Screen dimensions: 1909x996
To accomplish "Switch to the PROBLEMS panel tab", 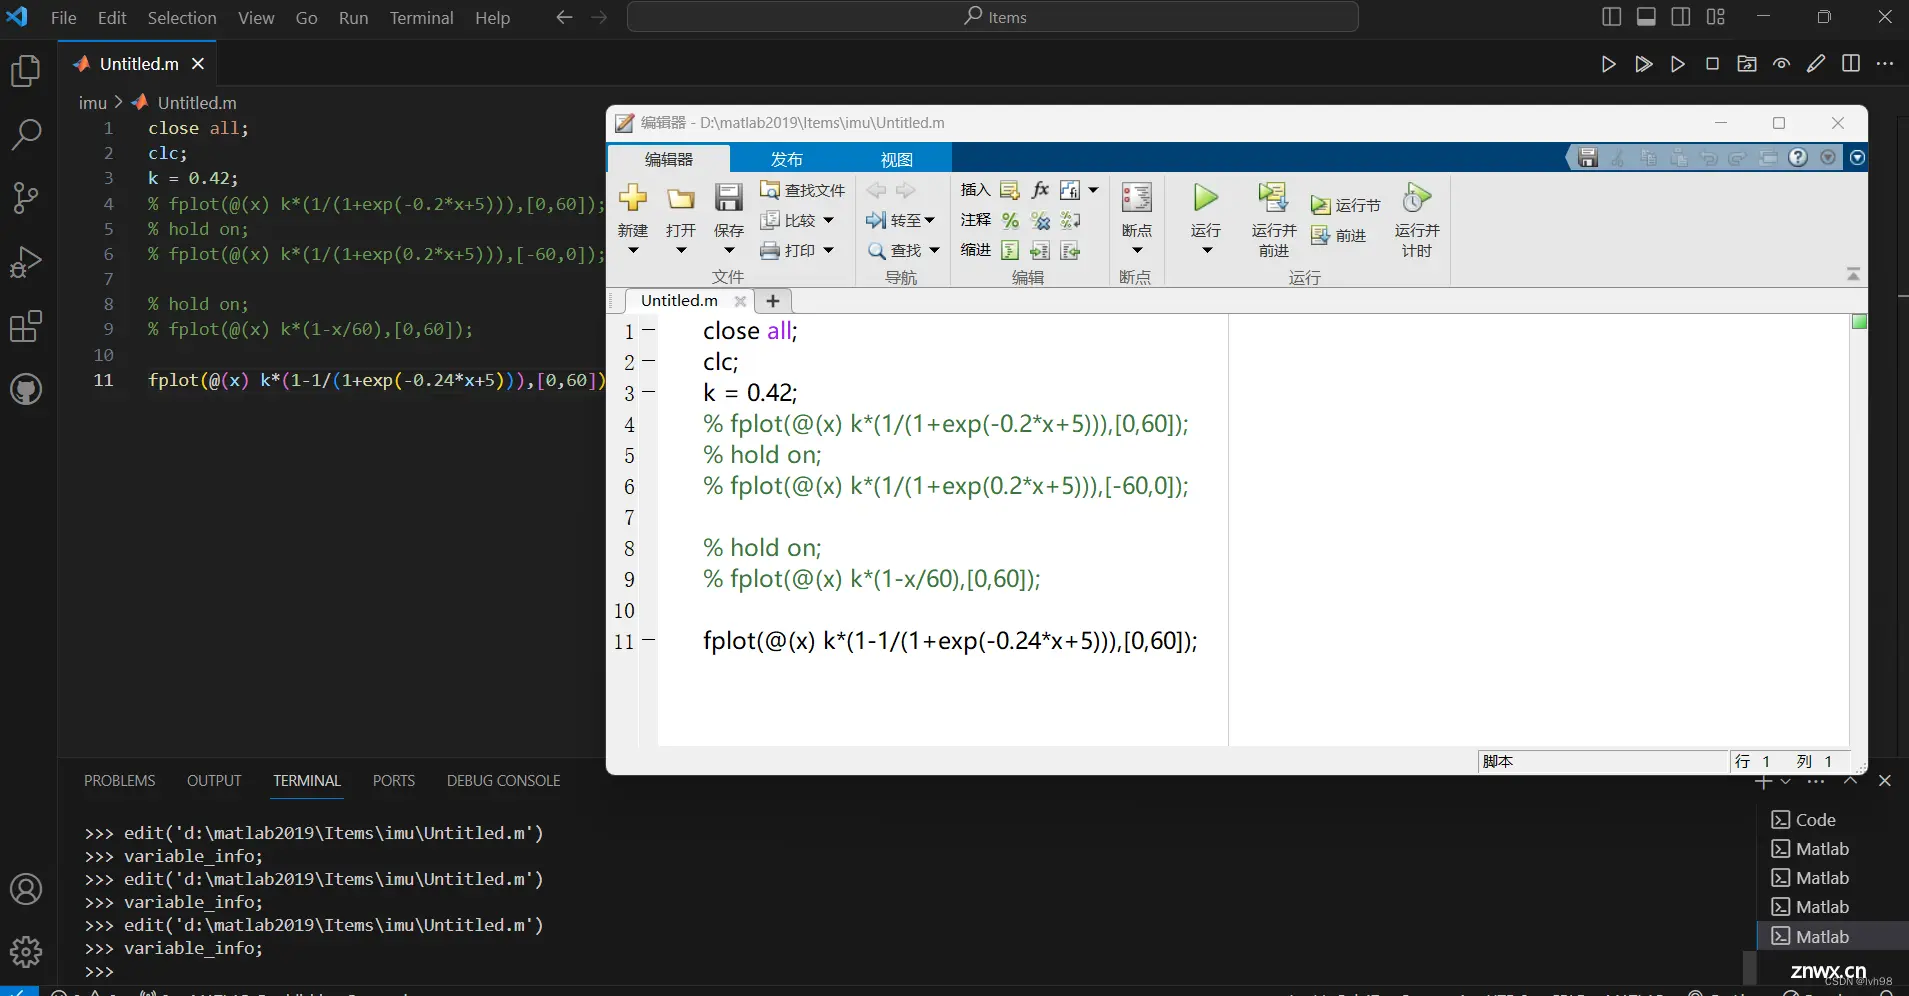I will pyautogui.click(x=119, y=781).
